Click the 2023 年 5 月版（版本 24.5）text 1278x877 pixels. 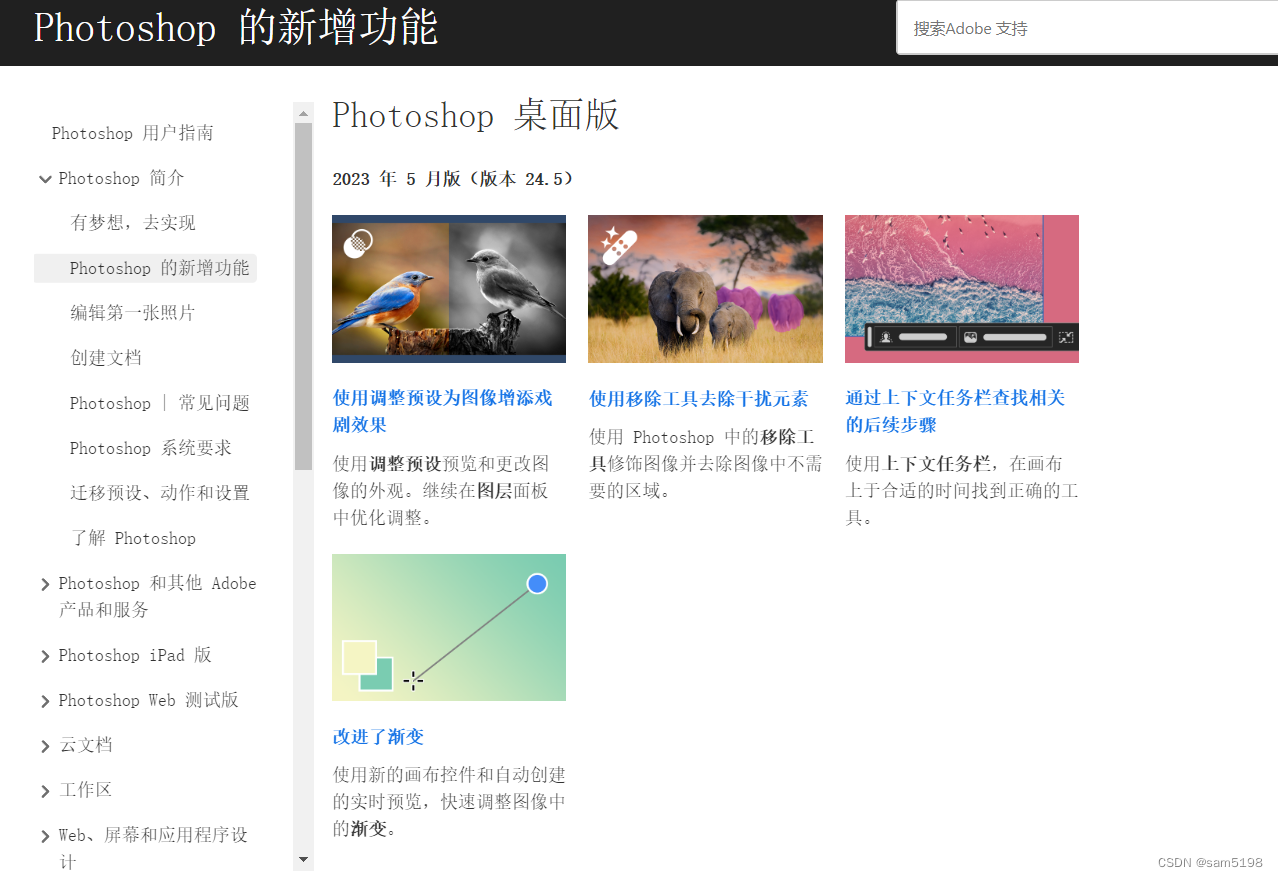point(453,179)
